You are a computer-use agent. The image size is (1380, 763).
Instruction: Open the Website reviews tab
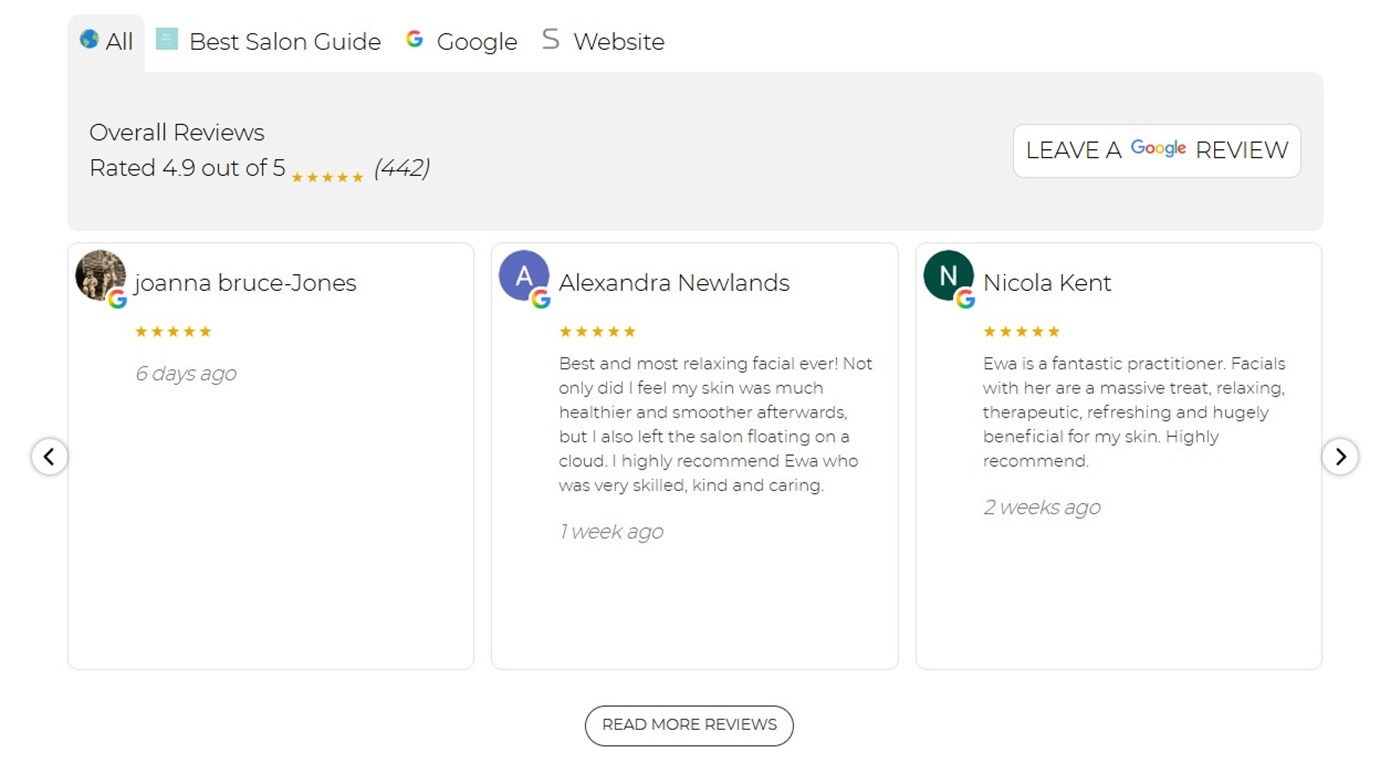[618, 41]
